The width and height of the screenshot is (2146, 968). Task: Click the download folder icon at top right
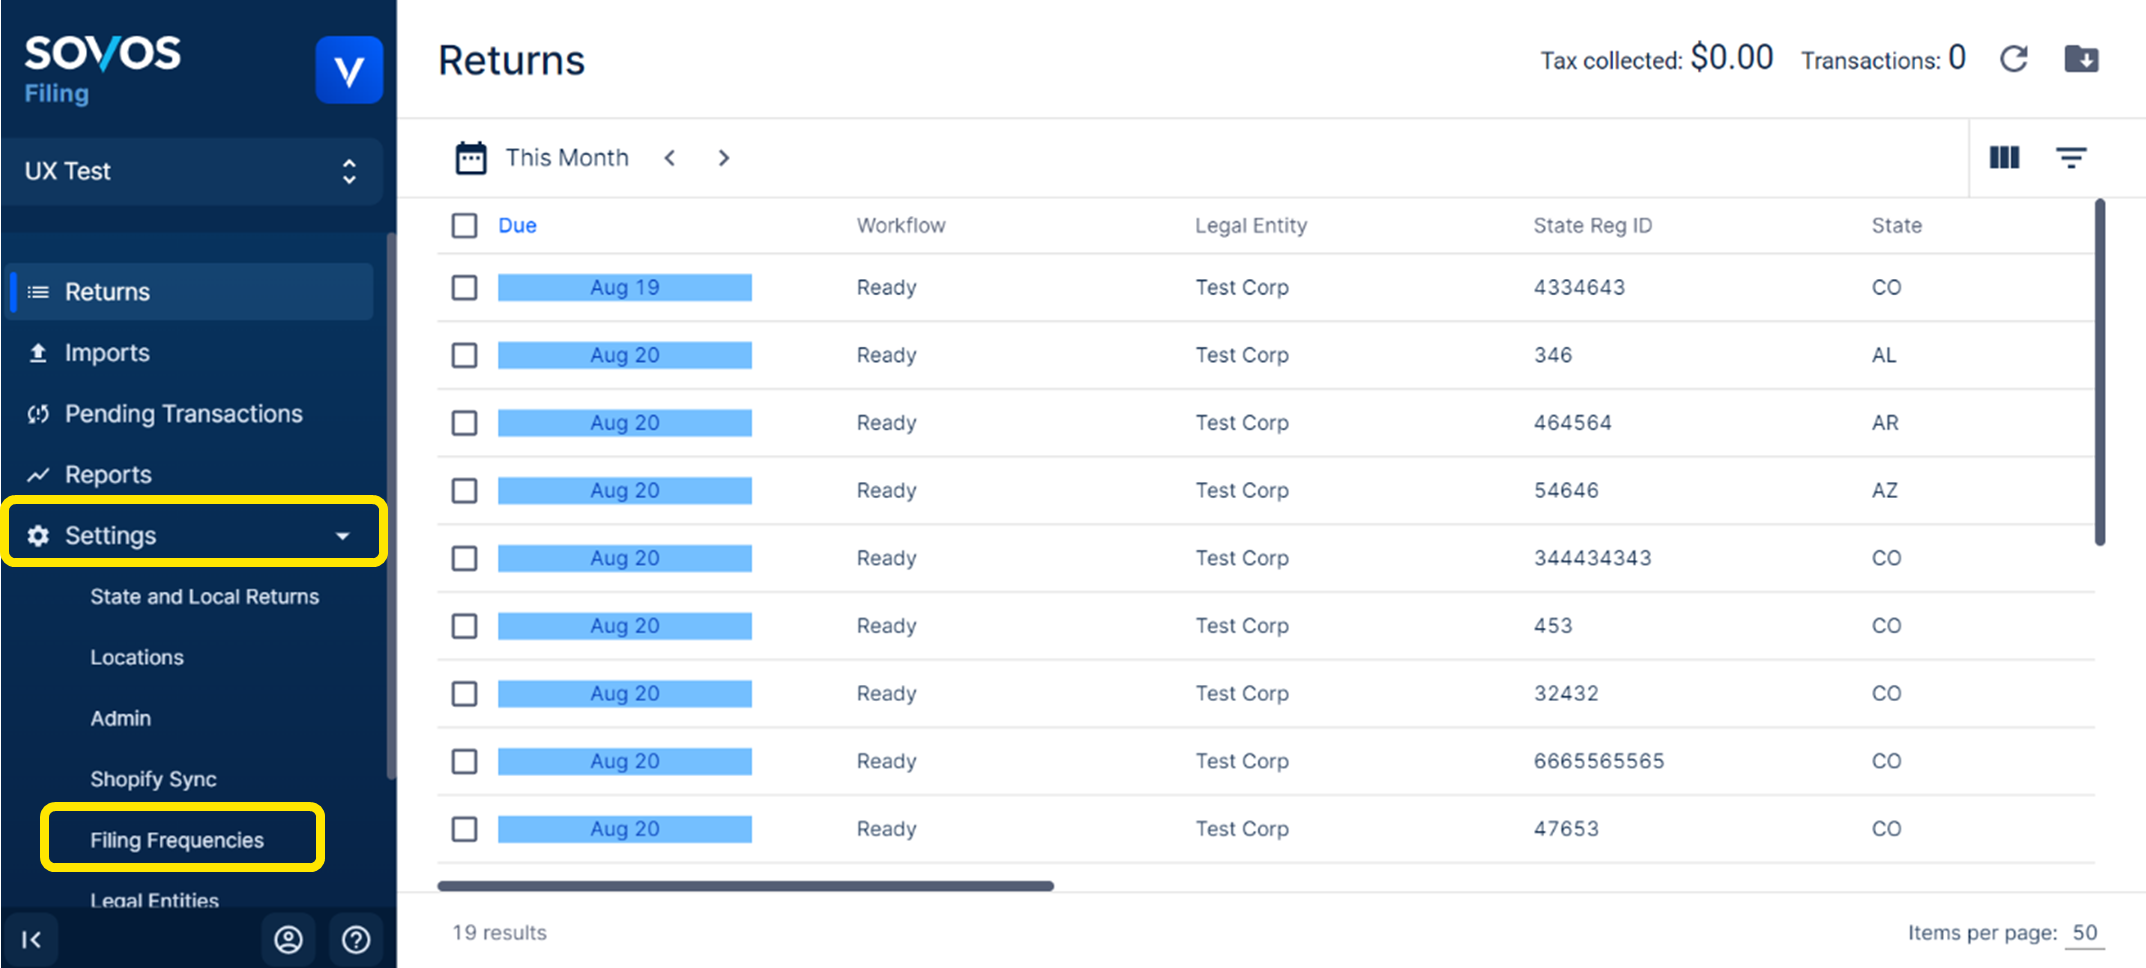2081,59
